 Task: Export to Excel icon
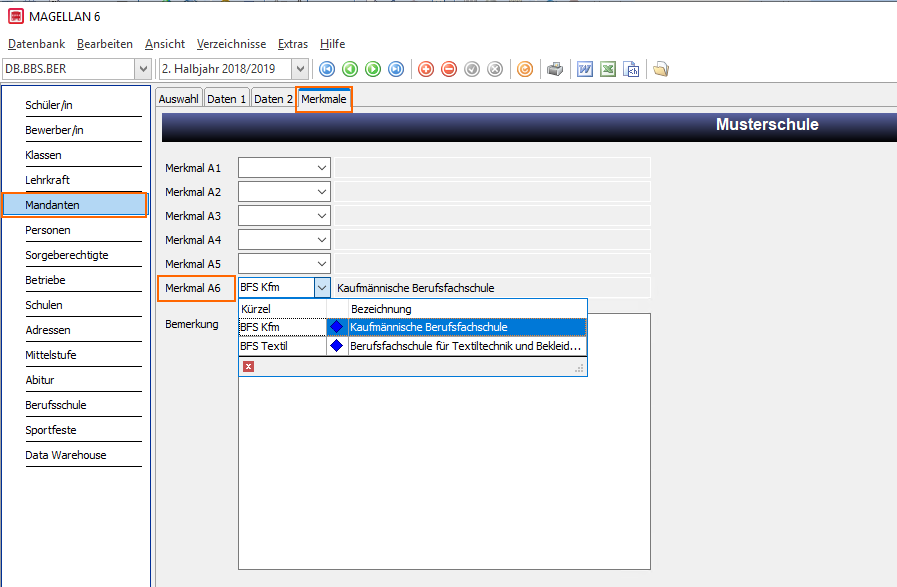coord(608,69)
